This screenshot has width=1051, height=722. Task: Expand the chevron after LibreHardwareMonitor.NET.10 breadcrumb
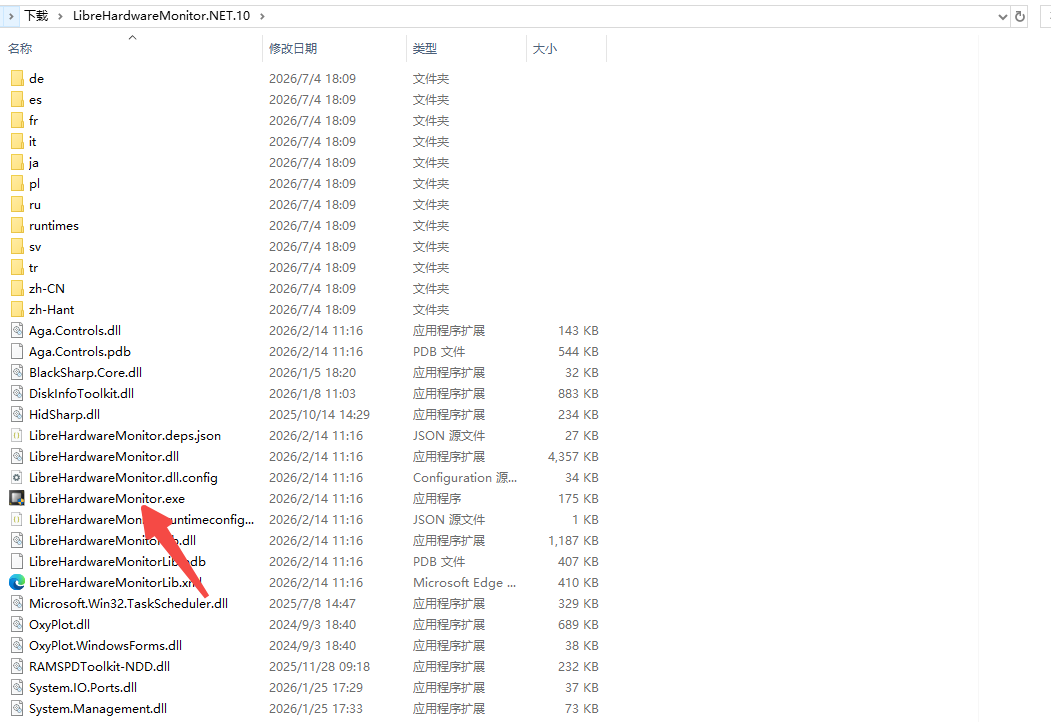(x=262, y=16)
